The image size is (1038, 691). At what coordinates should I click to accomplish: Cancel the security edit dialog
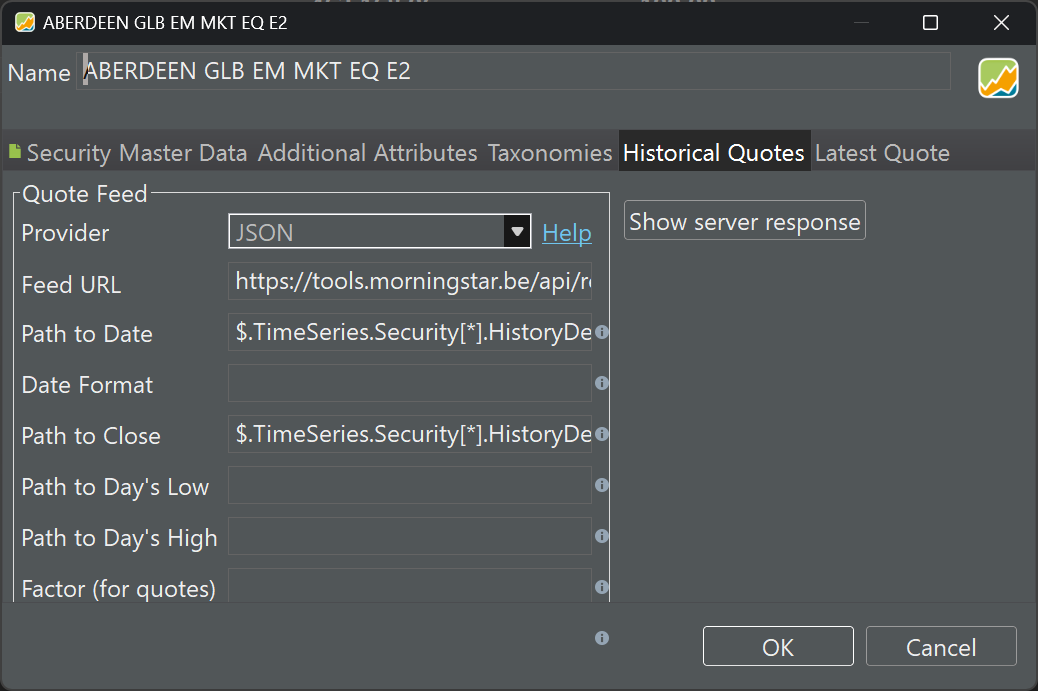(941, 647)
